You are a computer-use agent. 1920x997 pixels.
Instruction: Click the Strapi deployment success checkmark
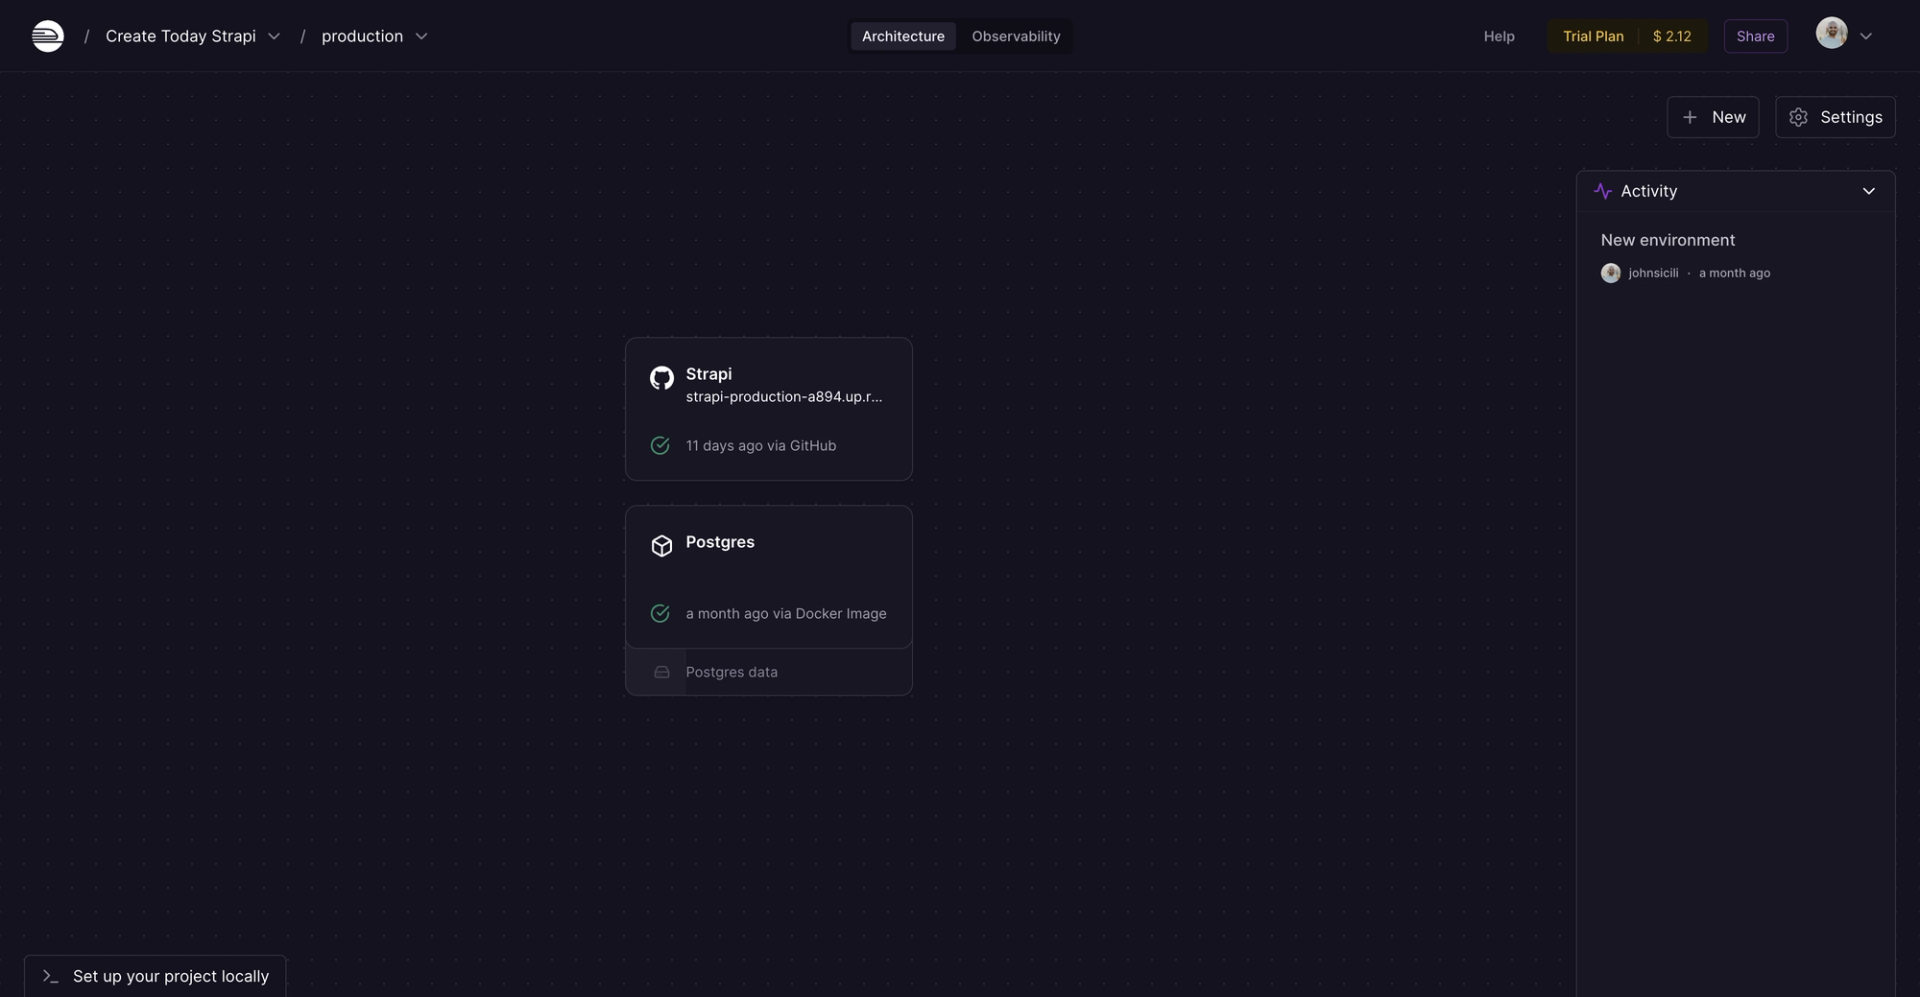[x=660, y=445]
